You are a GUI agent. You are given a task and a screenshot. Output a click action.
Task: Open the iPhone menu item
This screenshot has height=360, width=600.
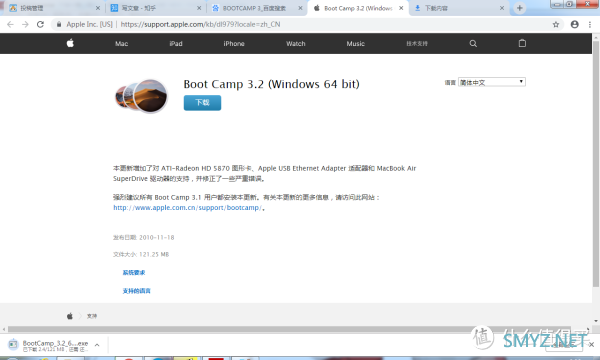234,44
